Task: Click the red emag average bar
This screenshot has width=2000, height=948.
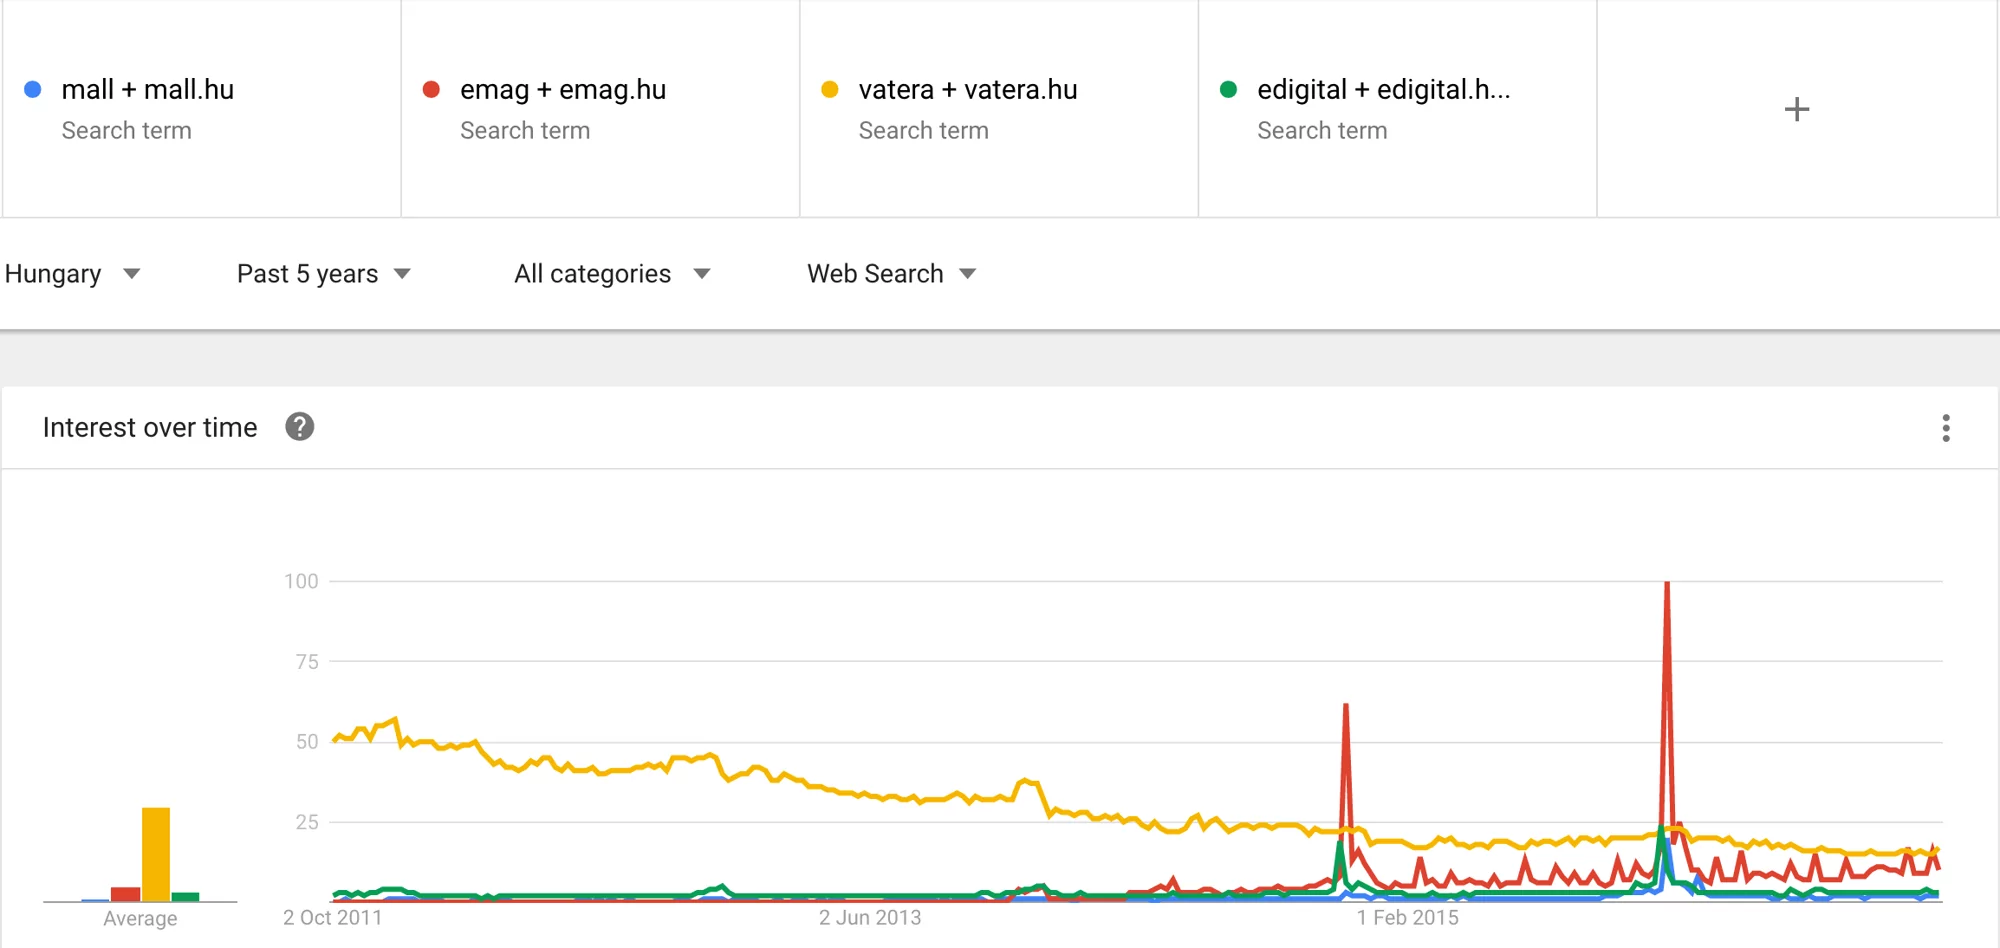Action: point(125,894)
